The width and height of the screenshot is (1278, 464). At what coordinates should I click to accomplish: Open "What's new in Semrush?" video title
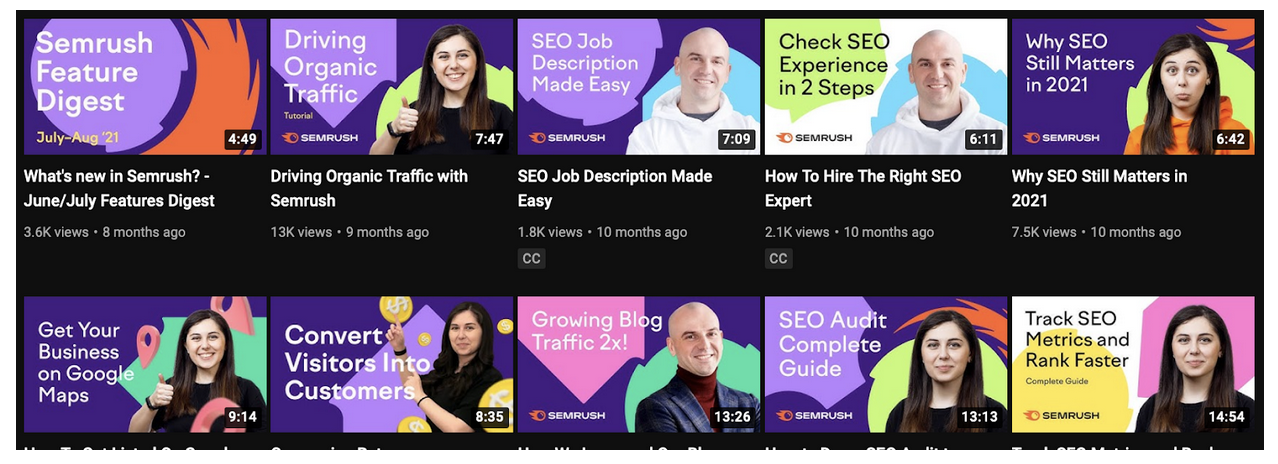coord(119,188)
